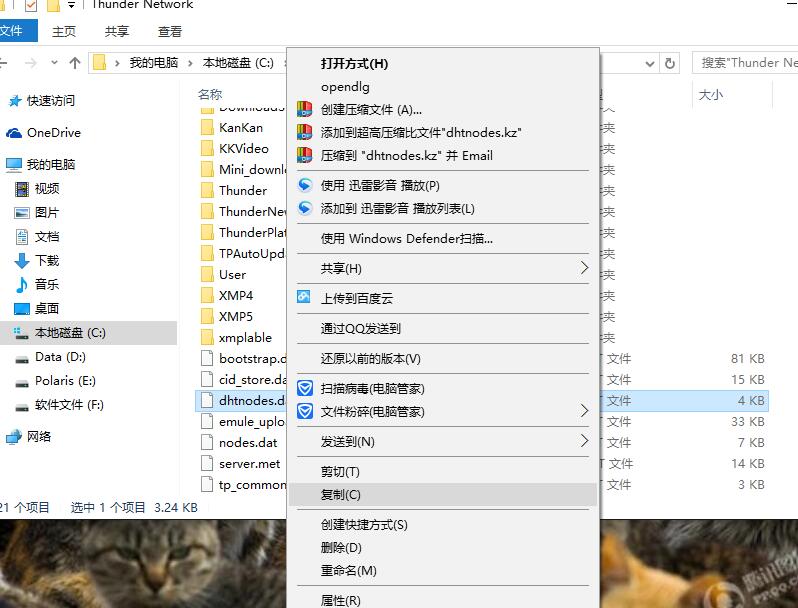798x608 pixels.
Task: Click the 视频 film icon in sidebar
Action: [22, 189]
